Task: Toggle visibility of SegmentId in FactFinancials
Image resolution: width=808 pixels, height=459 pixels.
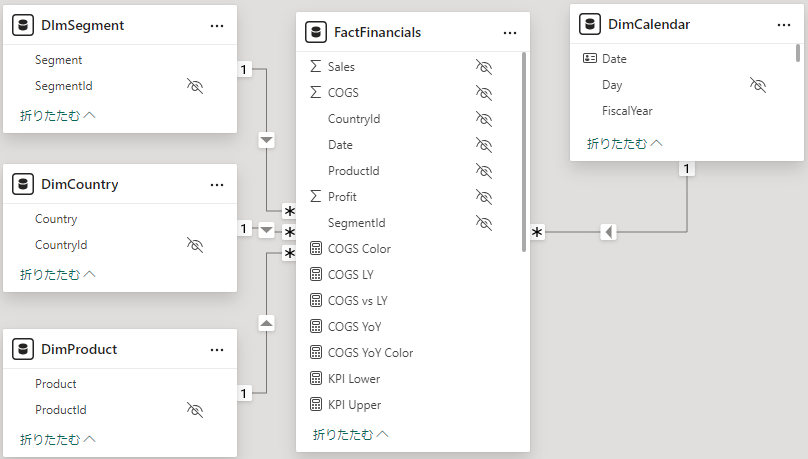Action: [484, 223]
